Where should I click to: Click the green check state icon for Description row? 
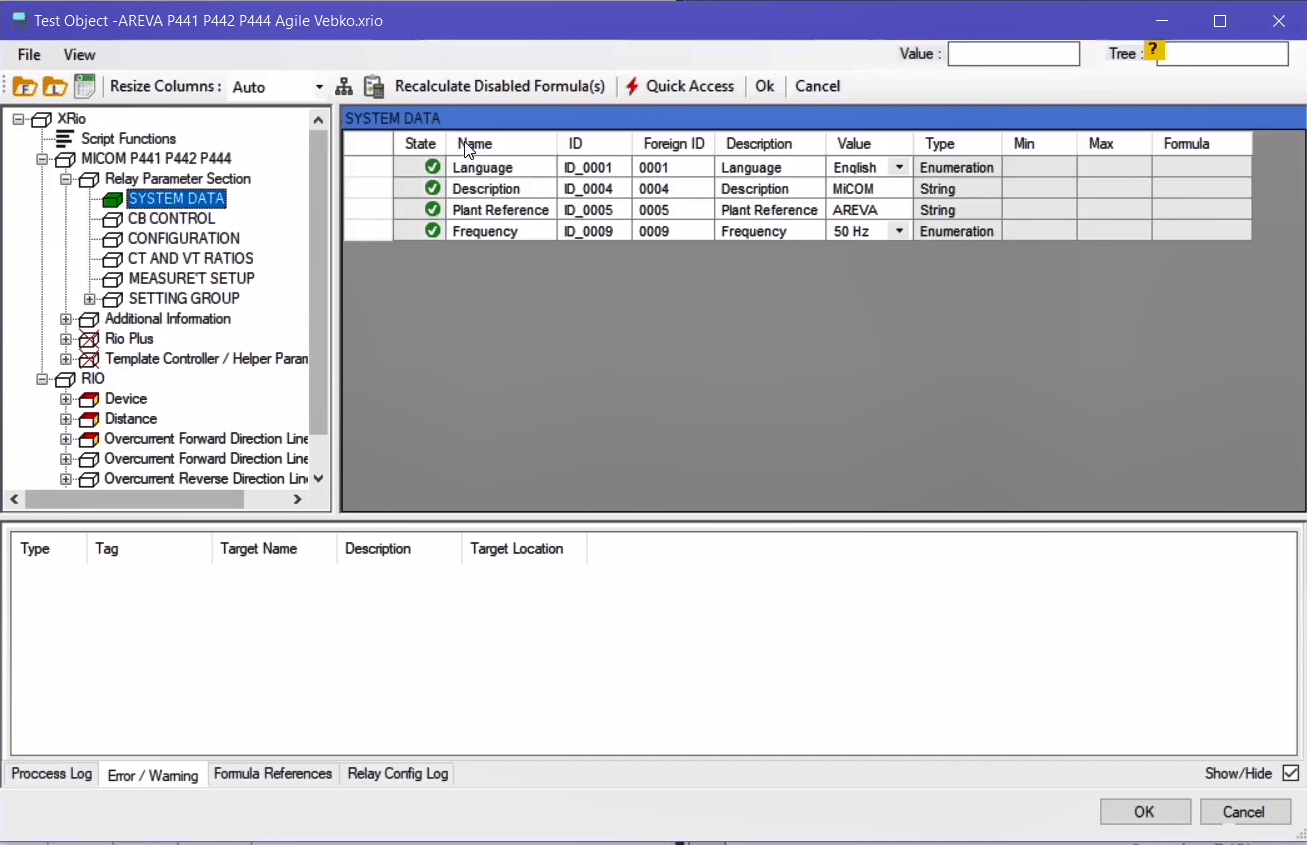coord(432,188)
